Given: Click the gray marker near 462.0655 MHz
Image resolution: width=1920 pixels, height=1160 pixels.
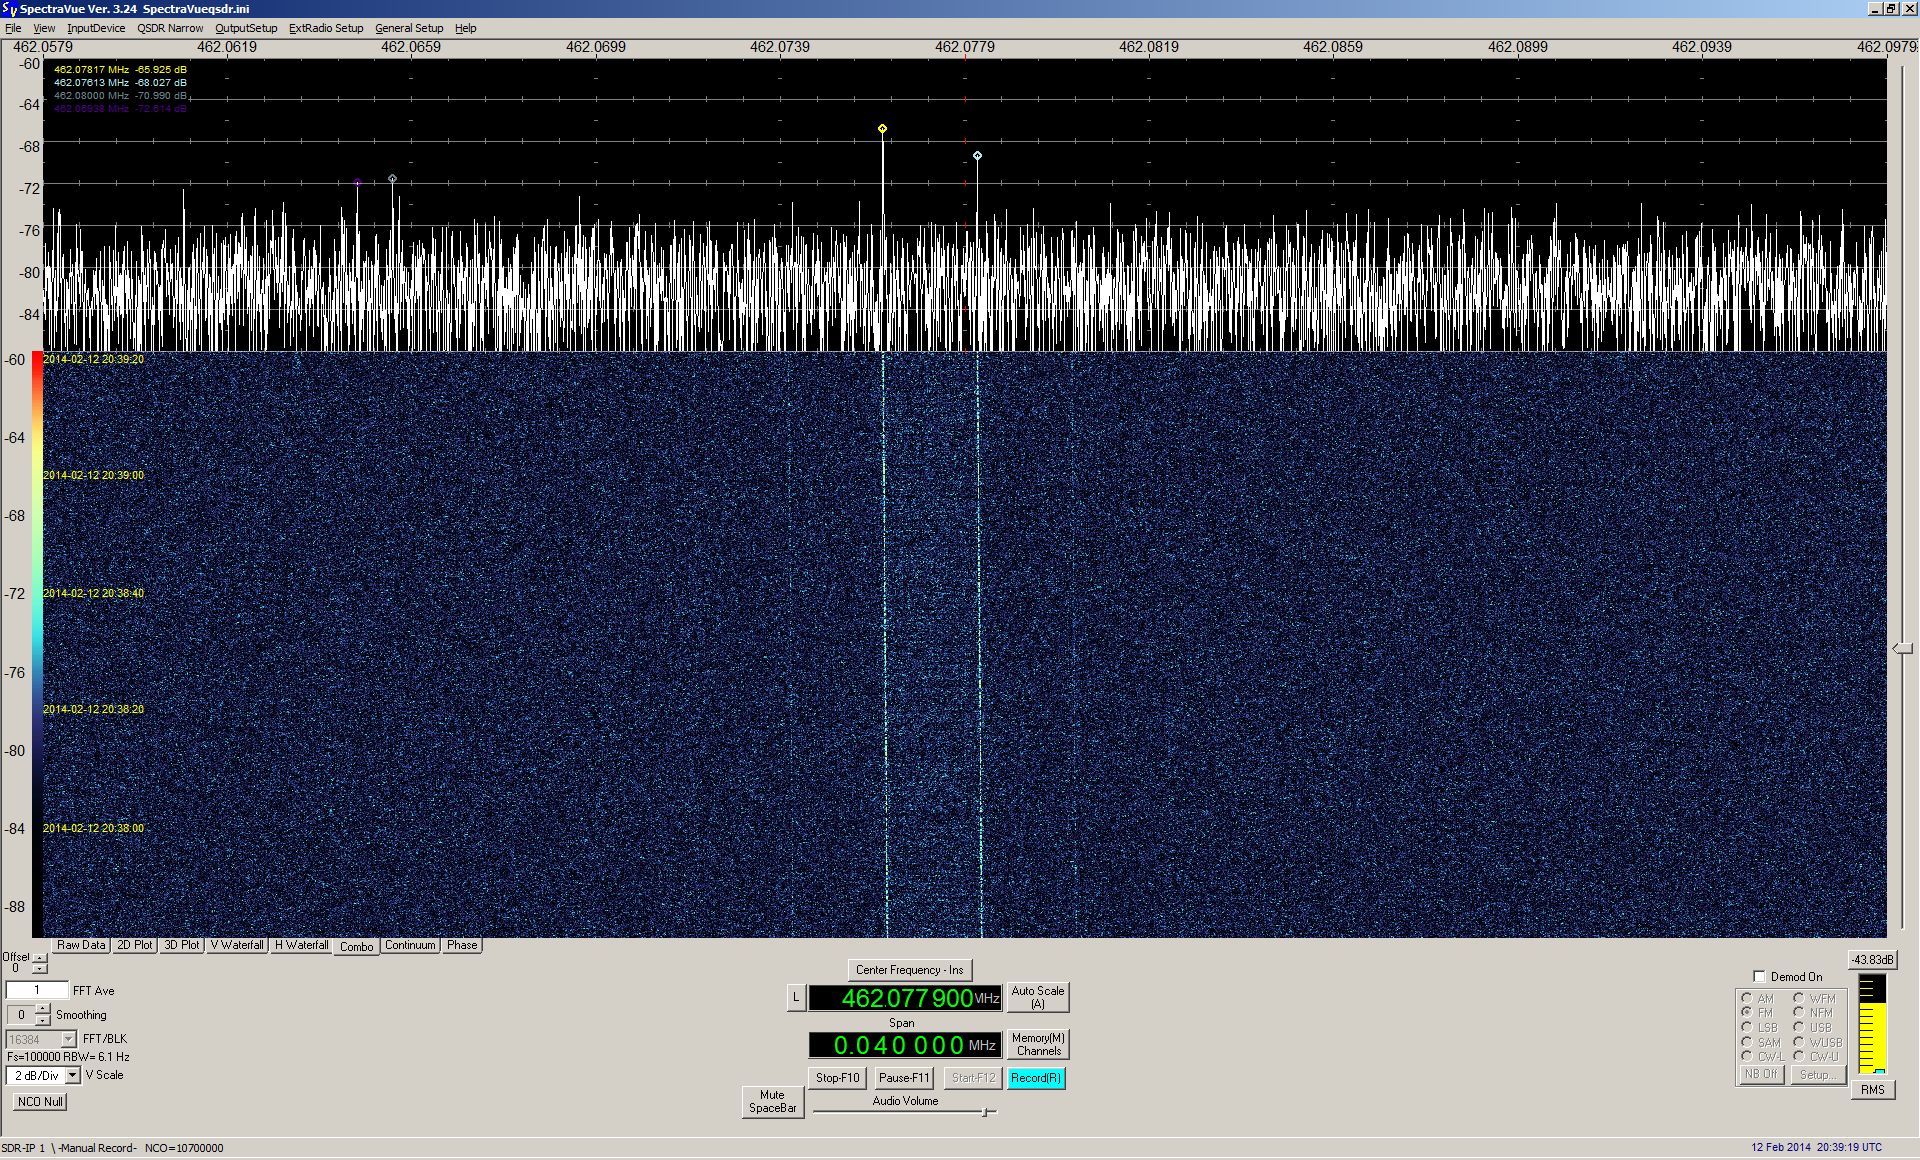Looking at the screenshot, I should [x=392, y=179].
